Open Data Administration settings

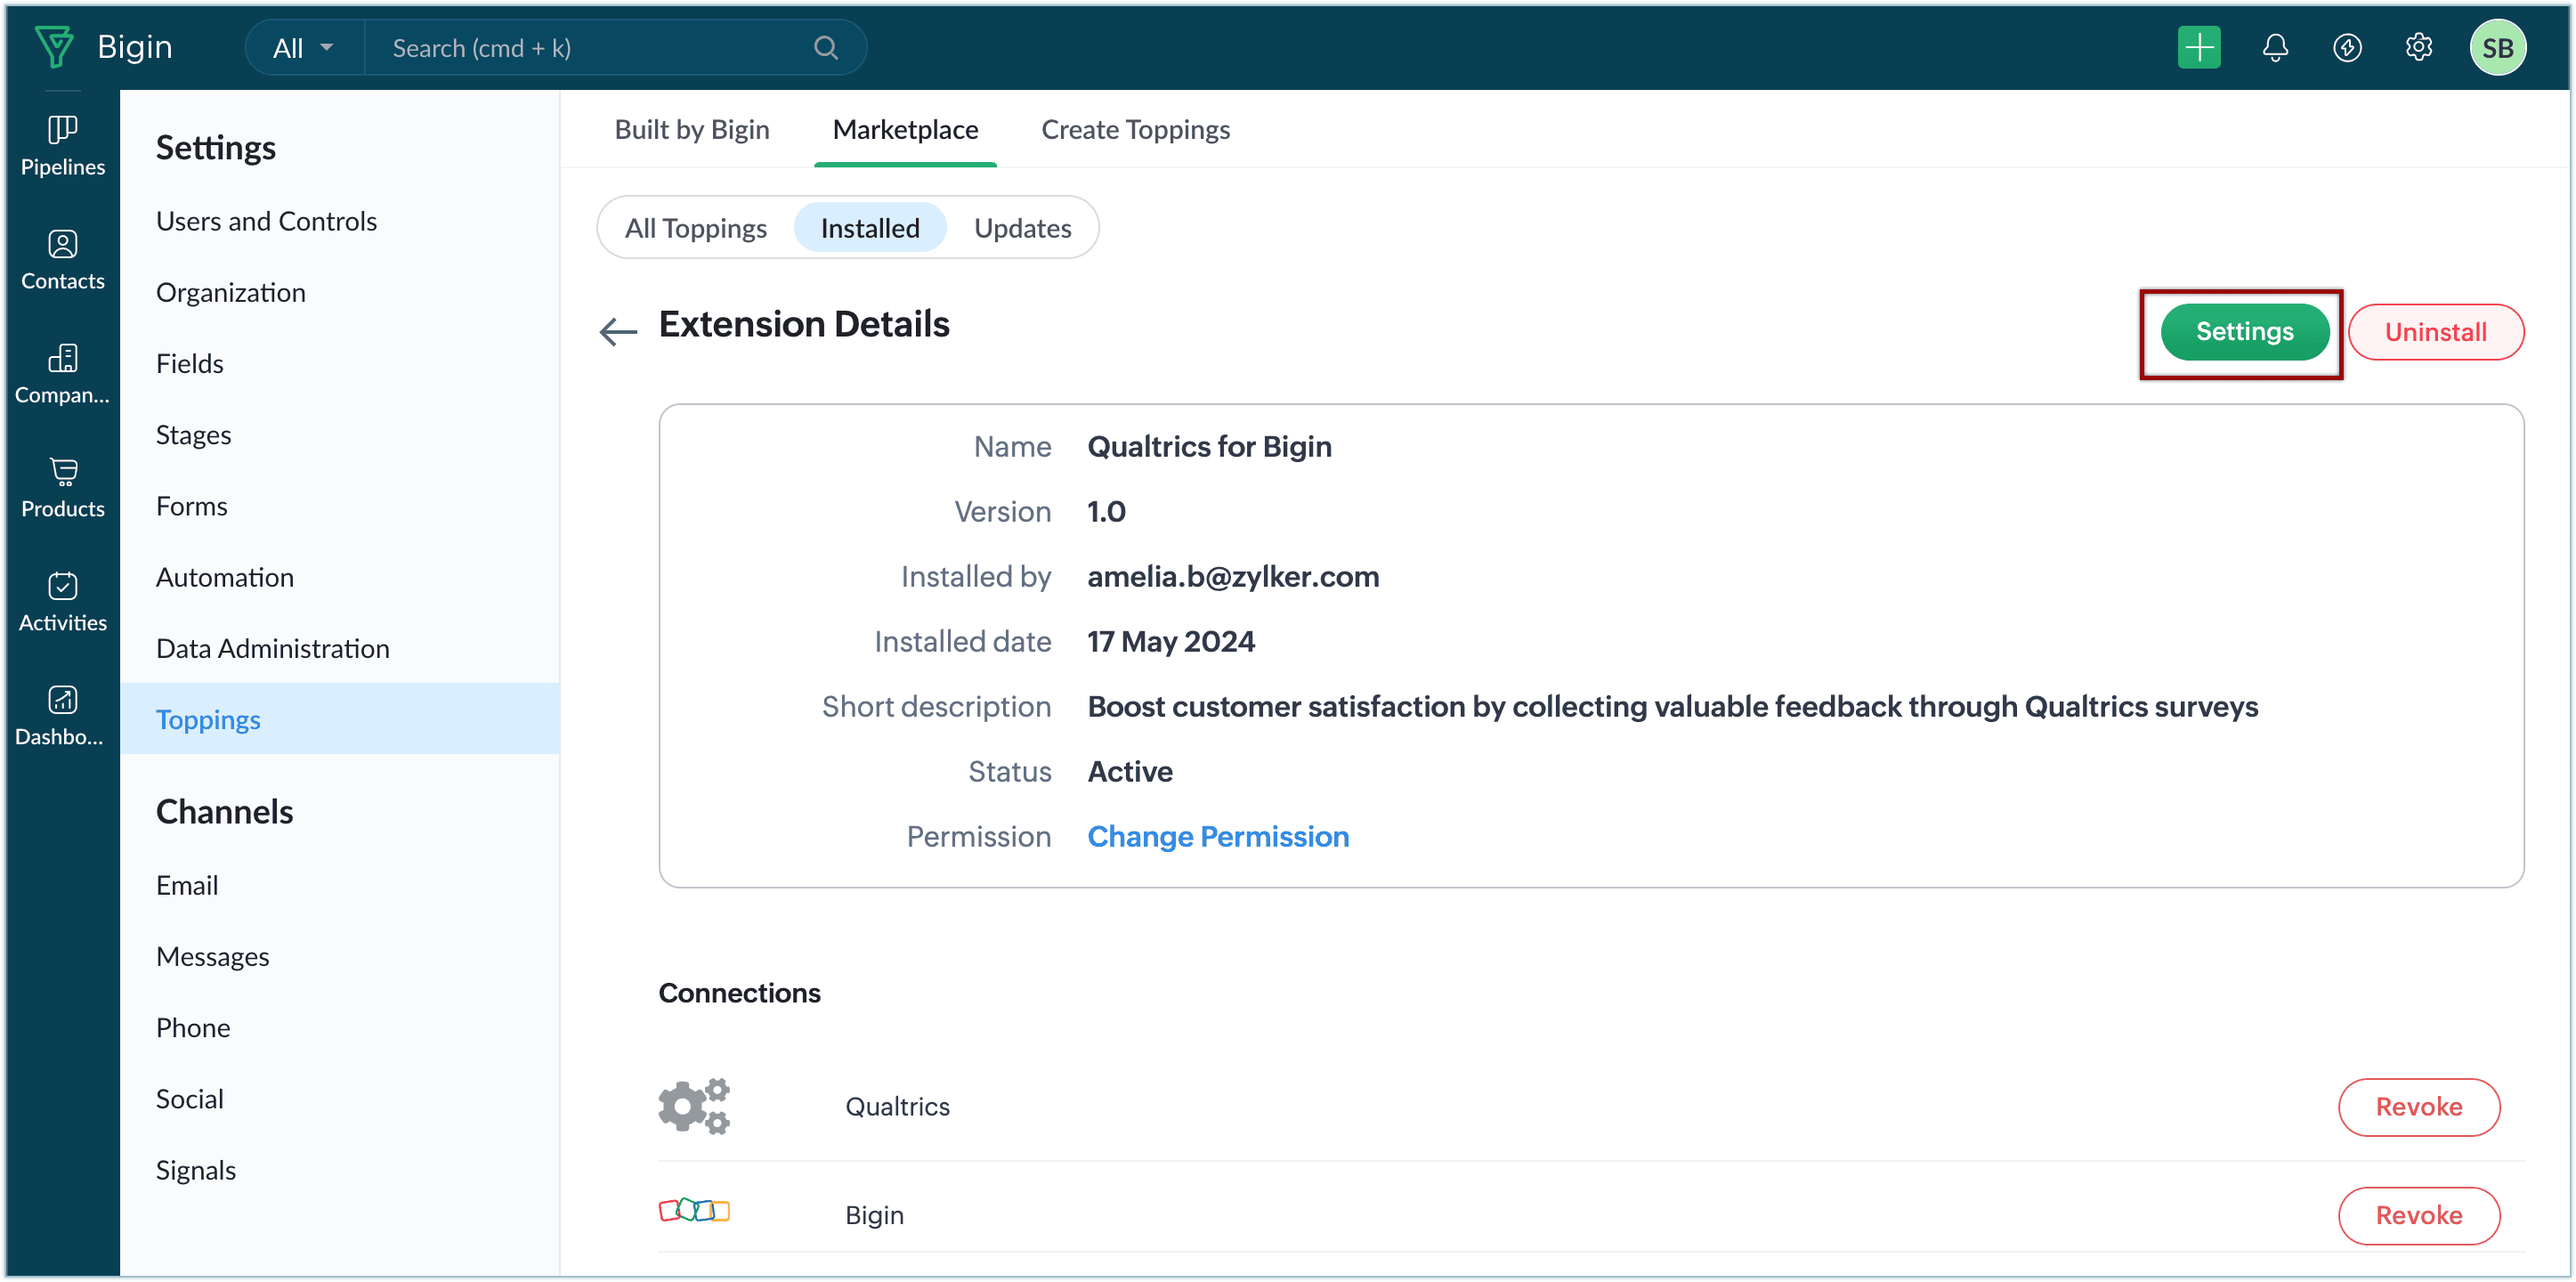pos(272,648)
